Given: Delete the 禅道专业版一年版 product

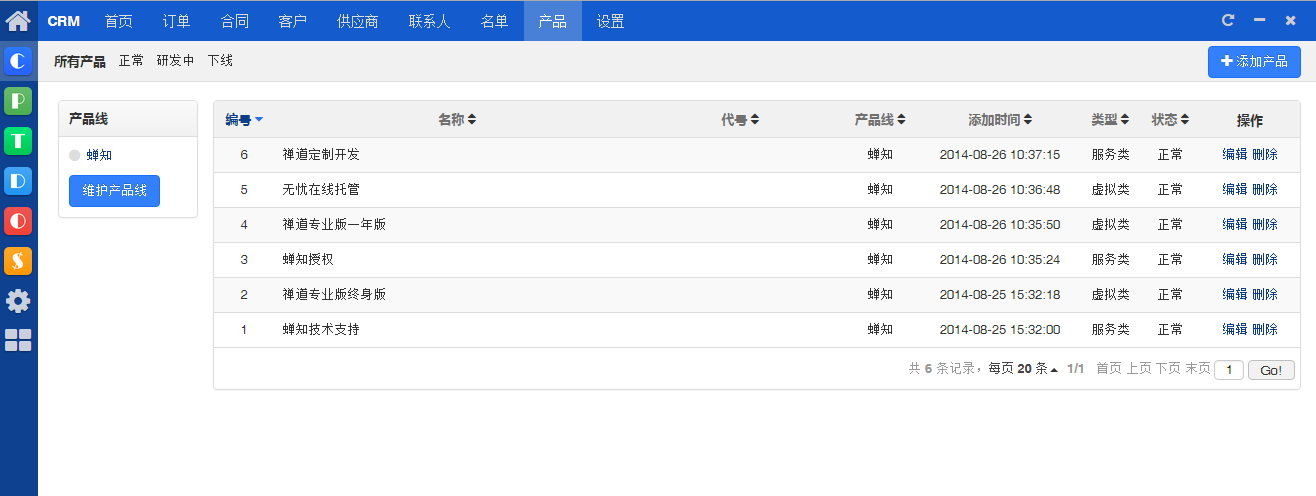Looking at the screenshot, I should [1265, 225].
